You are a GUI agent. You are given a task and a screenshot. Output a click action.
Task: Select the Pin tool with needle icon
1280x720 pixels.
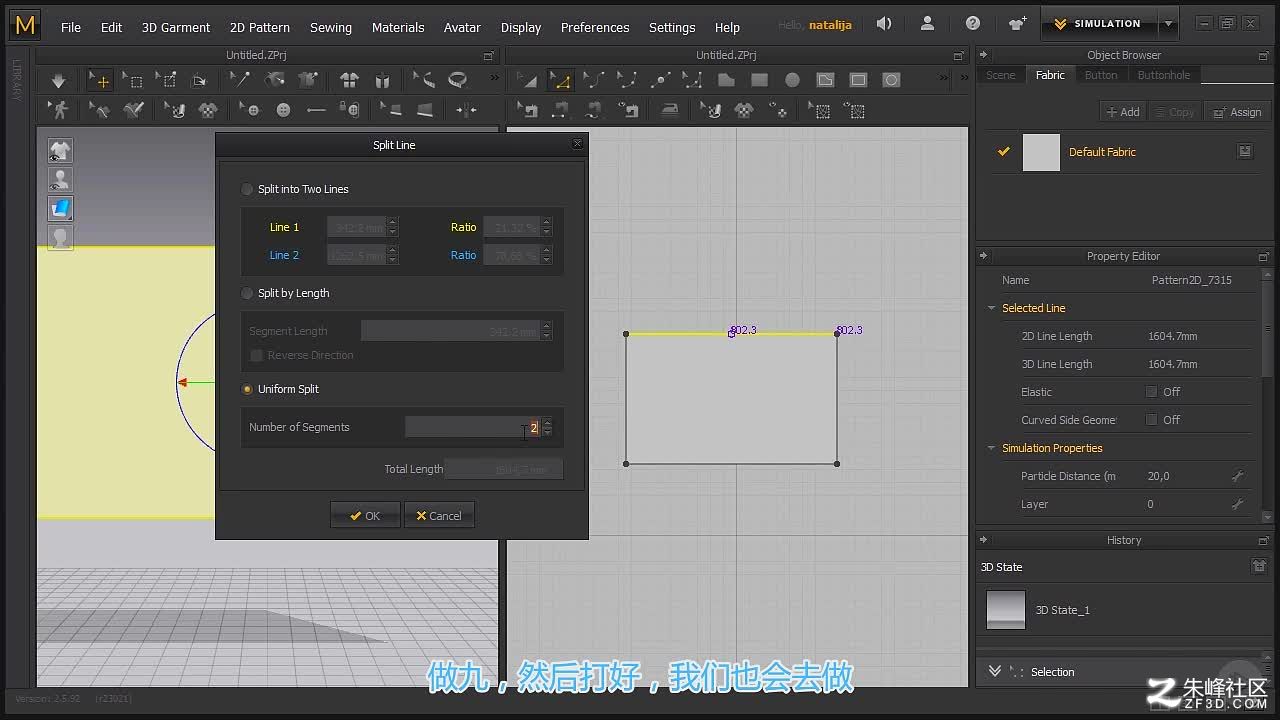coord(240,79)
